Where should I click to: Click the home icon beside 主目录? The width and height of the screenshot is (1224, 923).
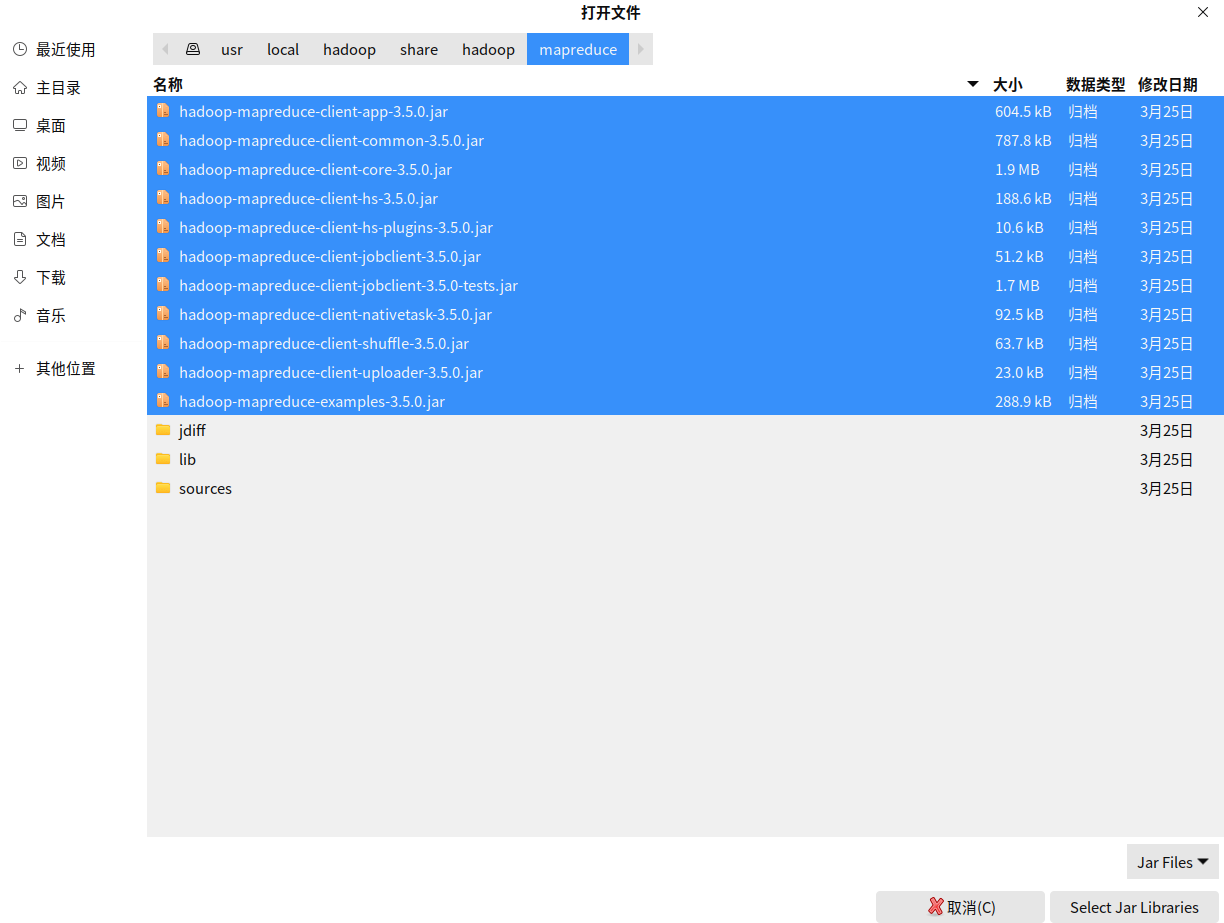pos(20,87)
